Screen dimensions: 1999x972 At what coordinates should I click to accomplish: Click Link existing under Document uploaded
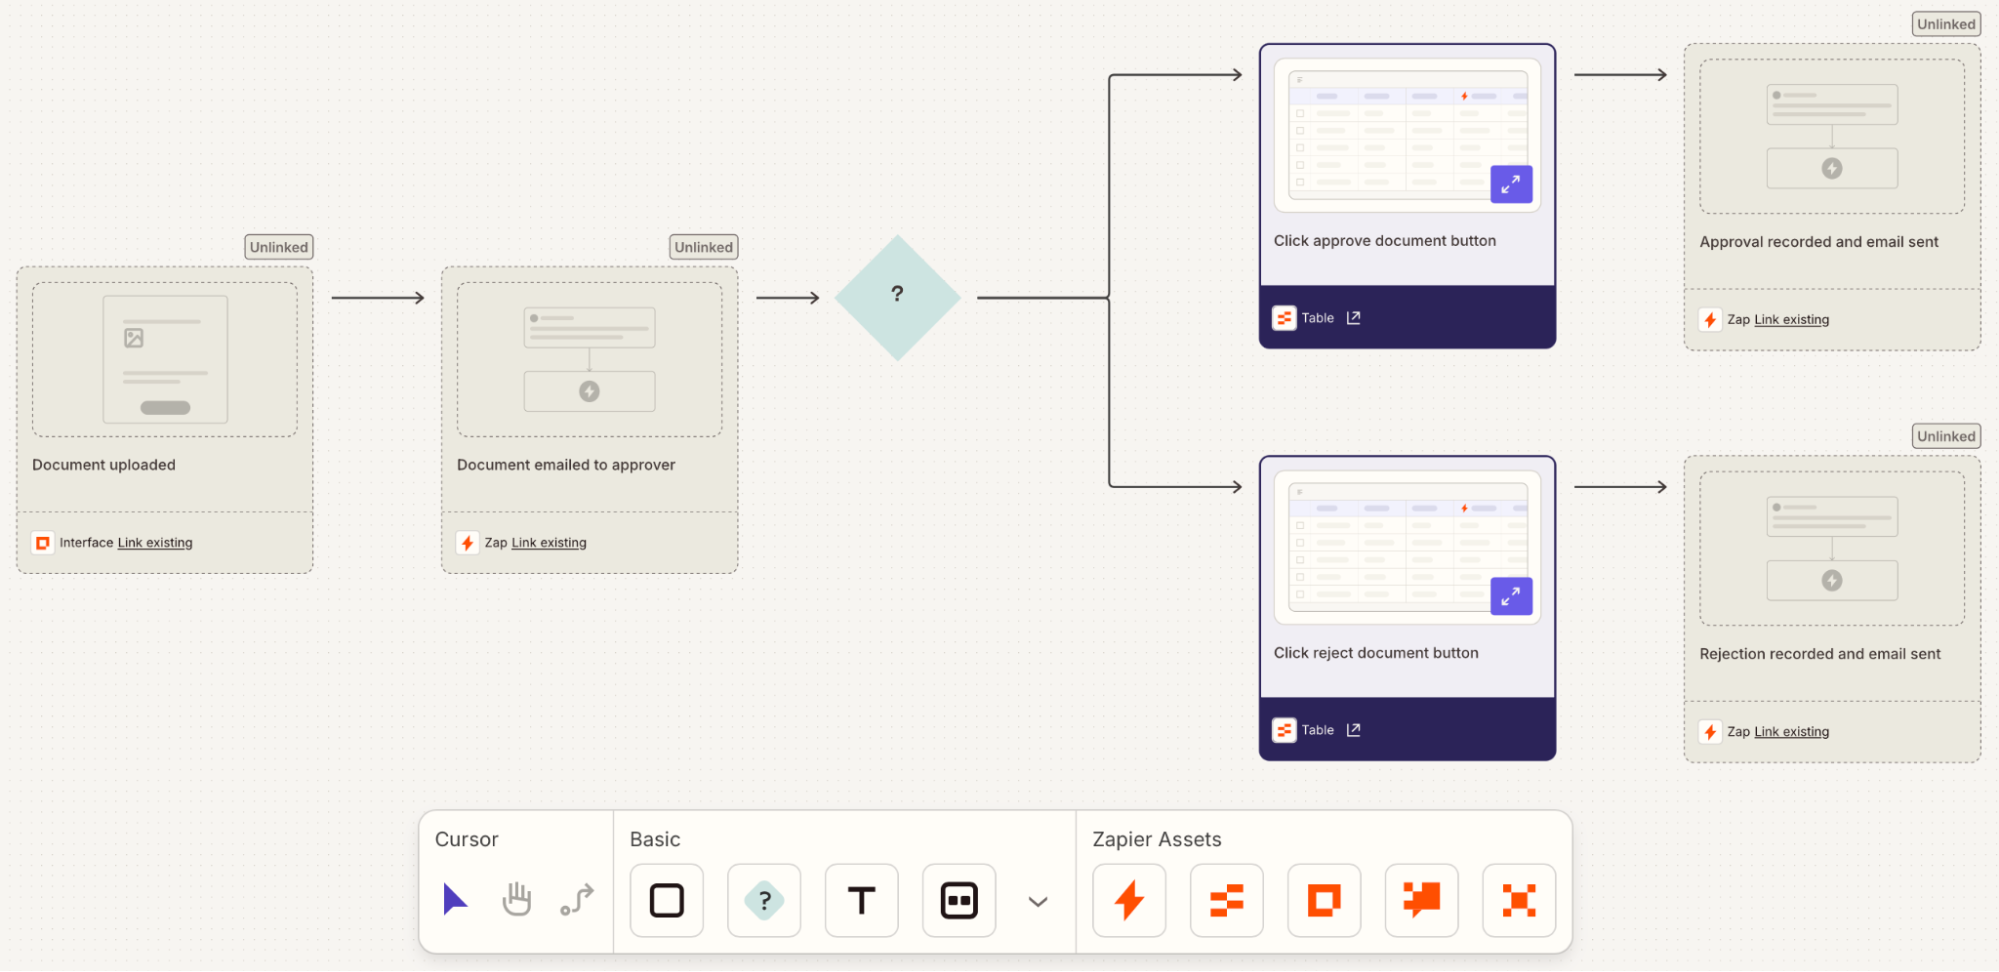[x=154, y=542]
